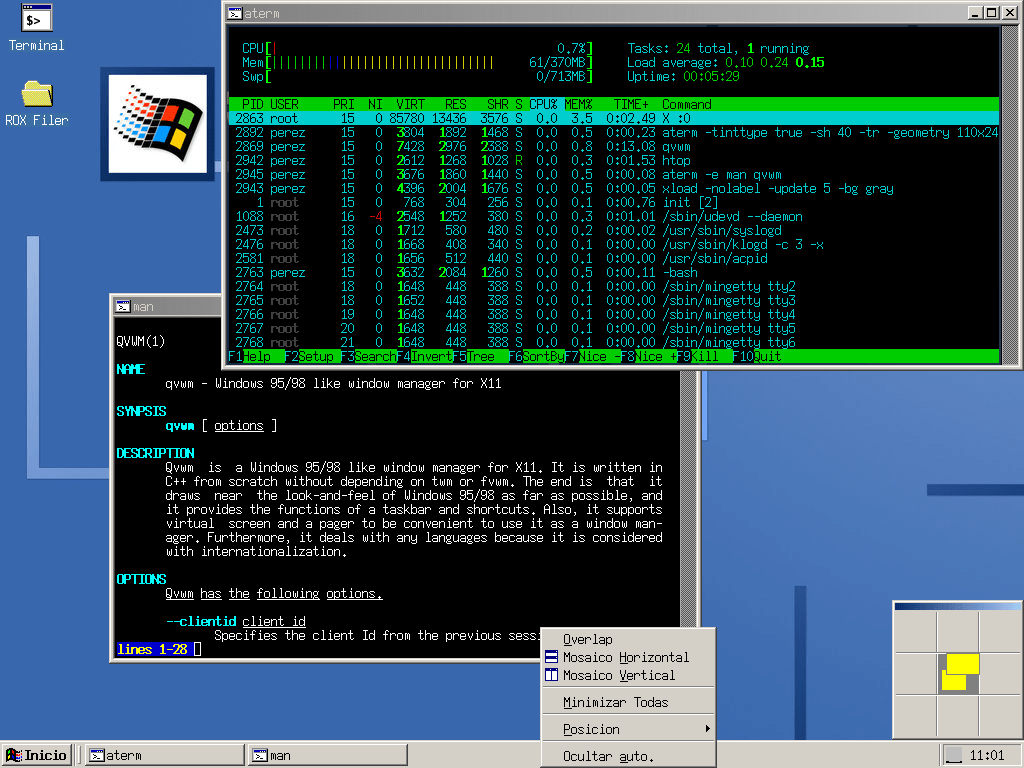Click F6 SortBy in htop footer
The width and height of the screenshot is (1024, 768).
(536, 357)
